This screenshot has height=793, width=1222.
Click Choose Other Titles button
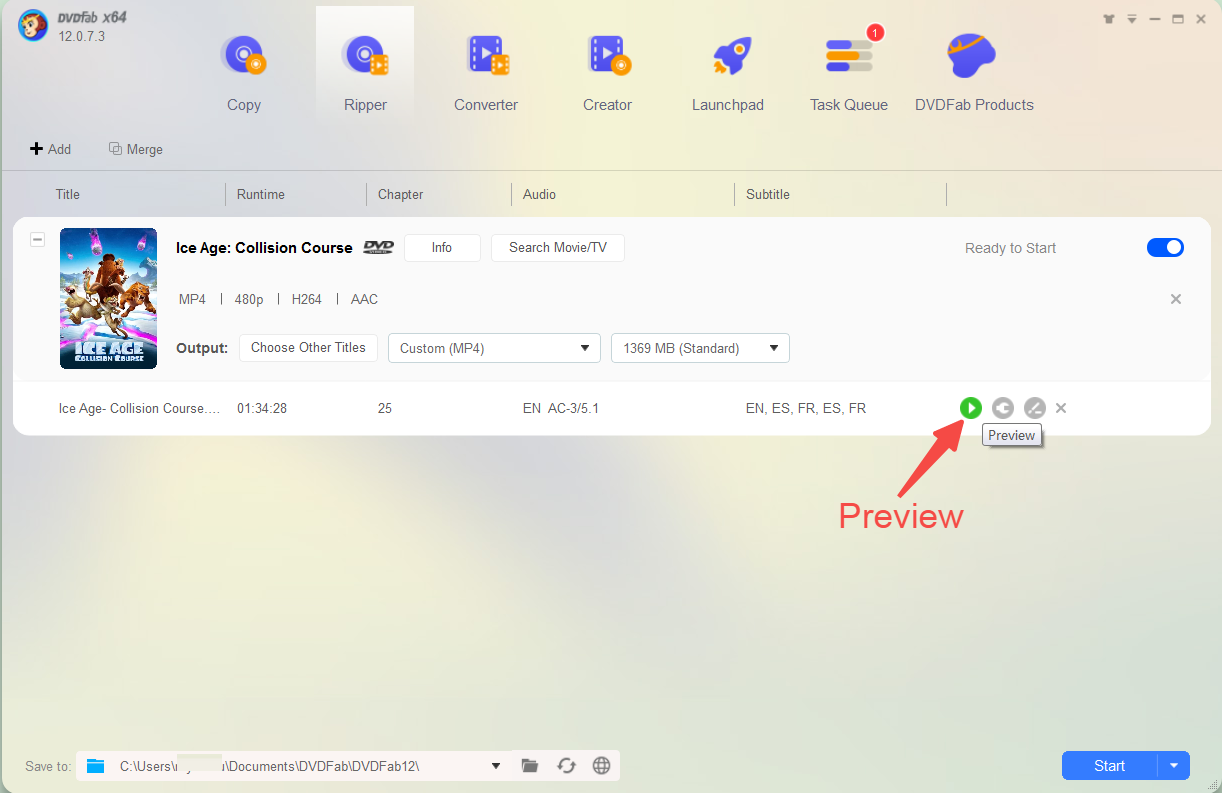coord(308,348)
